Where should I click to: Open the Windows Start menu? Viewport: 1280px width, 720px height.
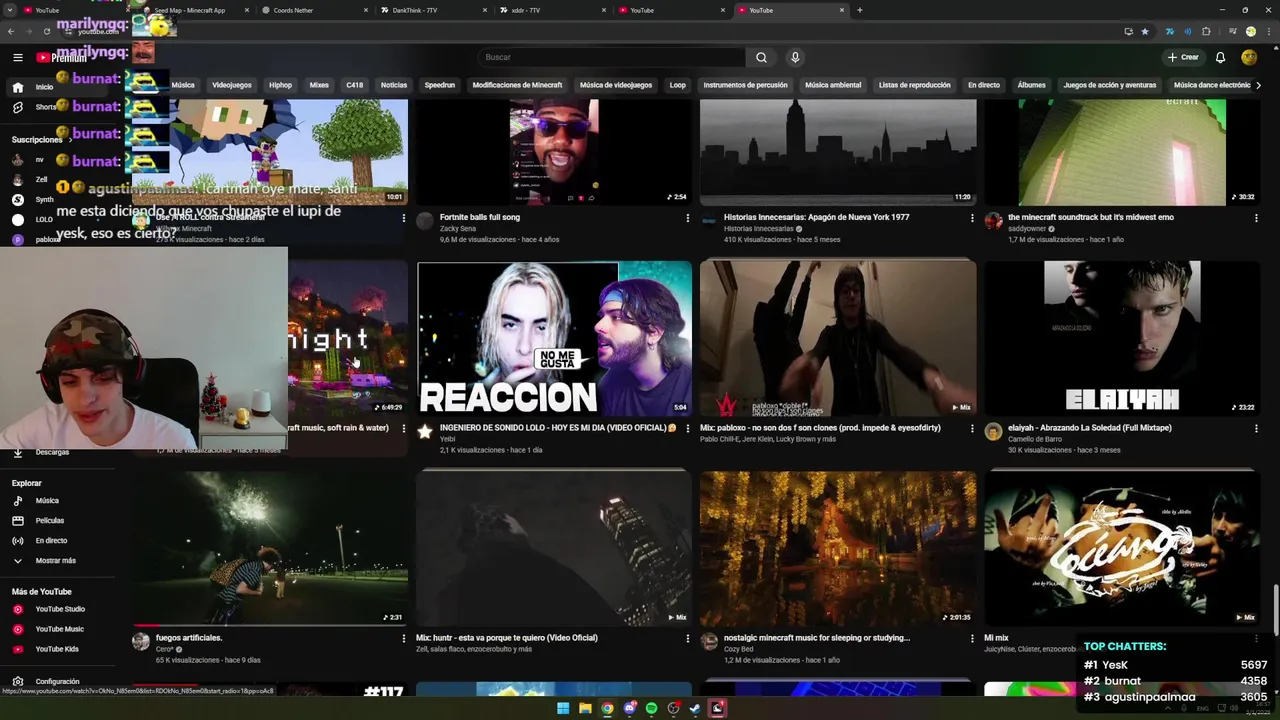(562, 709)
